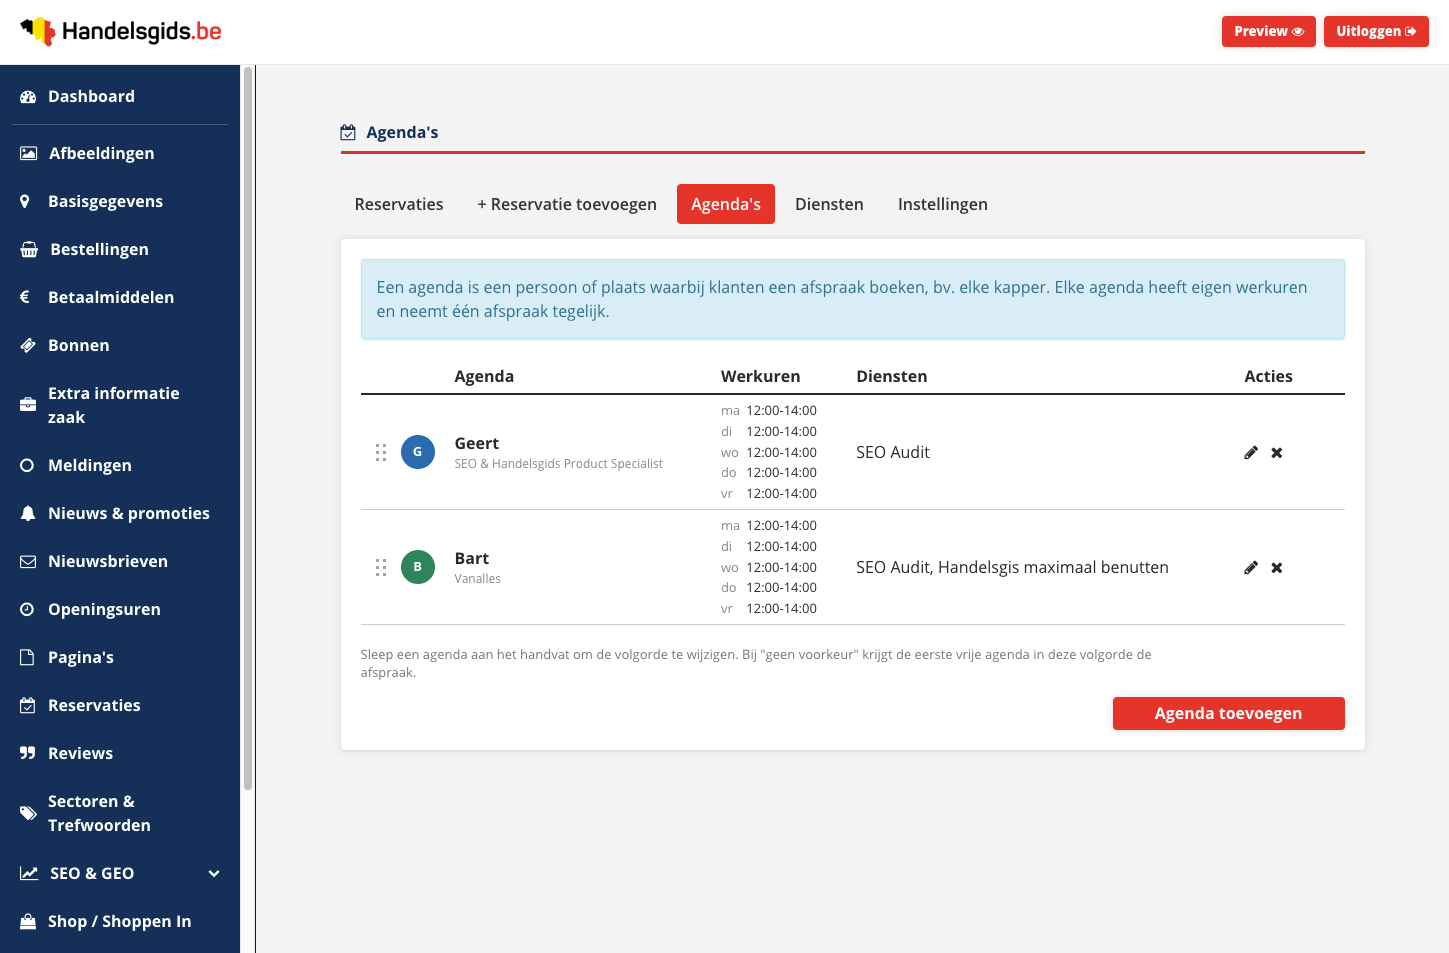Grab the drag handle for Bart

(x=381, y=567)
